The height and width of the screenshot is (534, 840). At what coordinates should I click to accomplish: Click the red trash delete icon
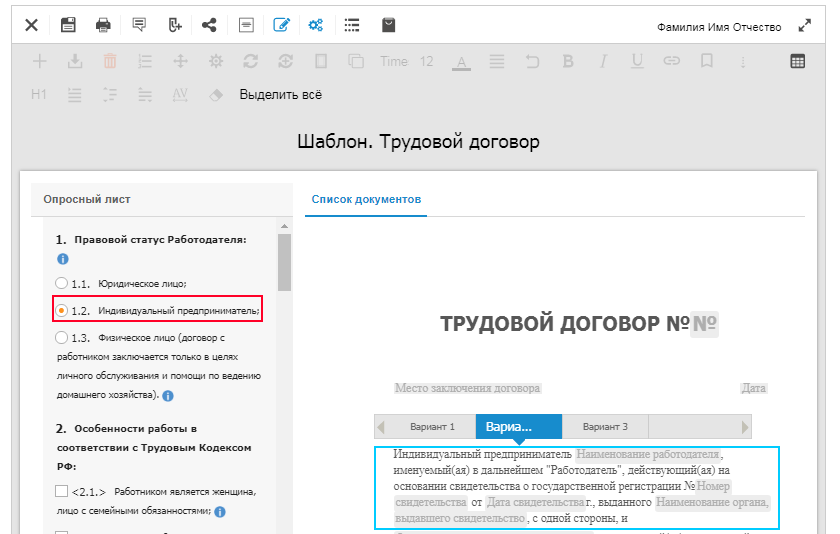pyautogui.click(x=110, y=61)
